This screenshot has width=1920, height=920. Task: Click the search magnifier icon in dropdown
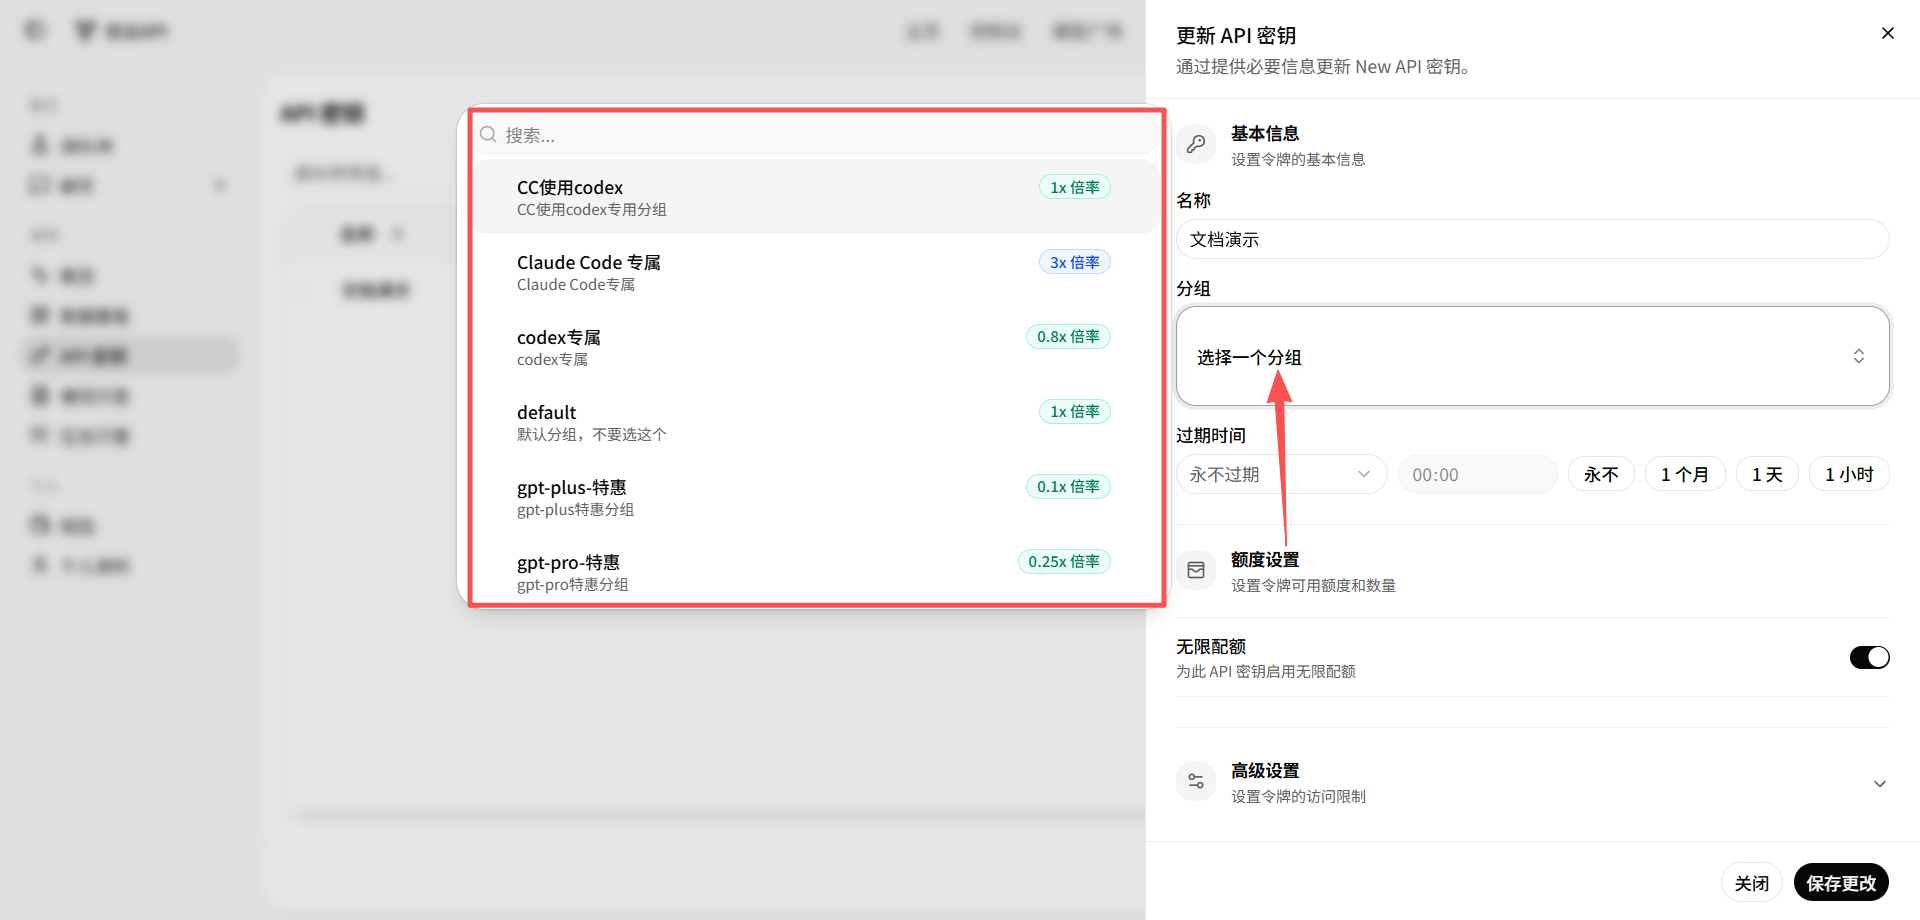[x=488, y=134]
